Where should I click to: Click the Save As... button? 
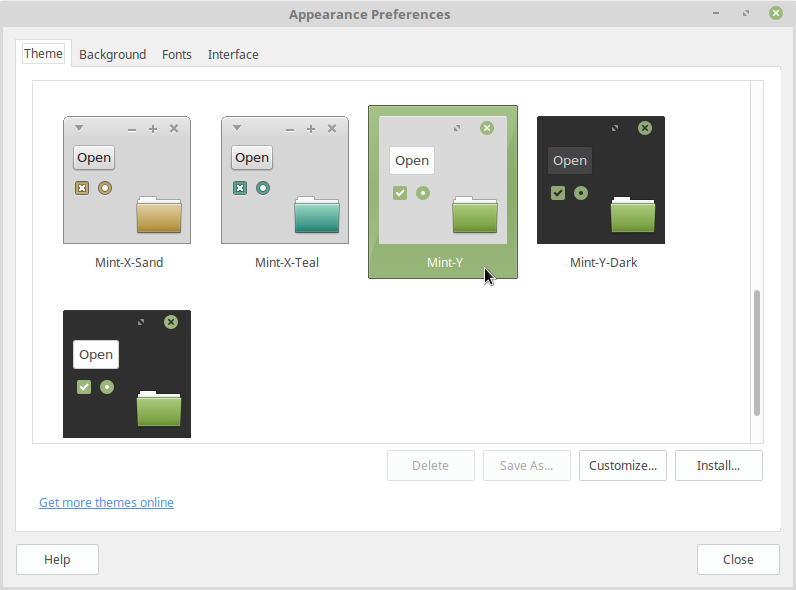526,466
